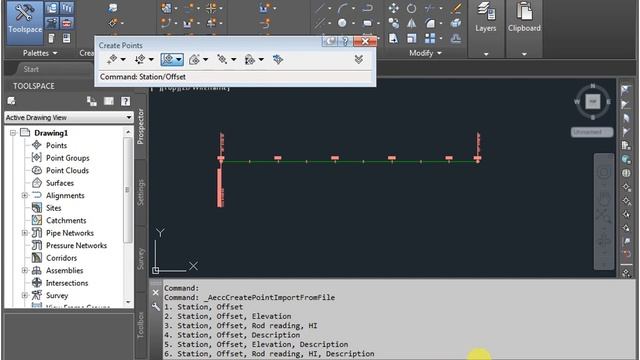Open the Interpolate points dropdown arrow

[233, 60]
